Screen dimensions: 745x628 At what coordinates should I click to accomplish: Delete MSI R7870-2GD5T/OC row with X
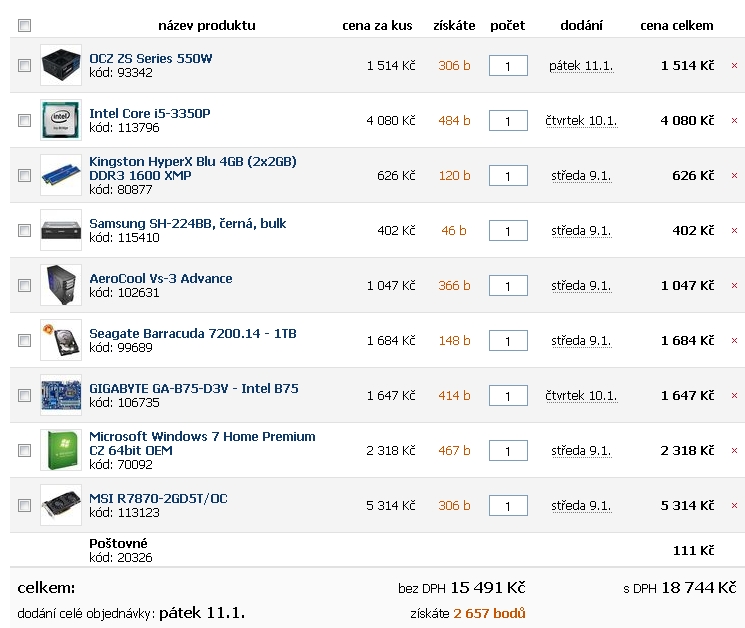point(734,505)
